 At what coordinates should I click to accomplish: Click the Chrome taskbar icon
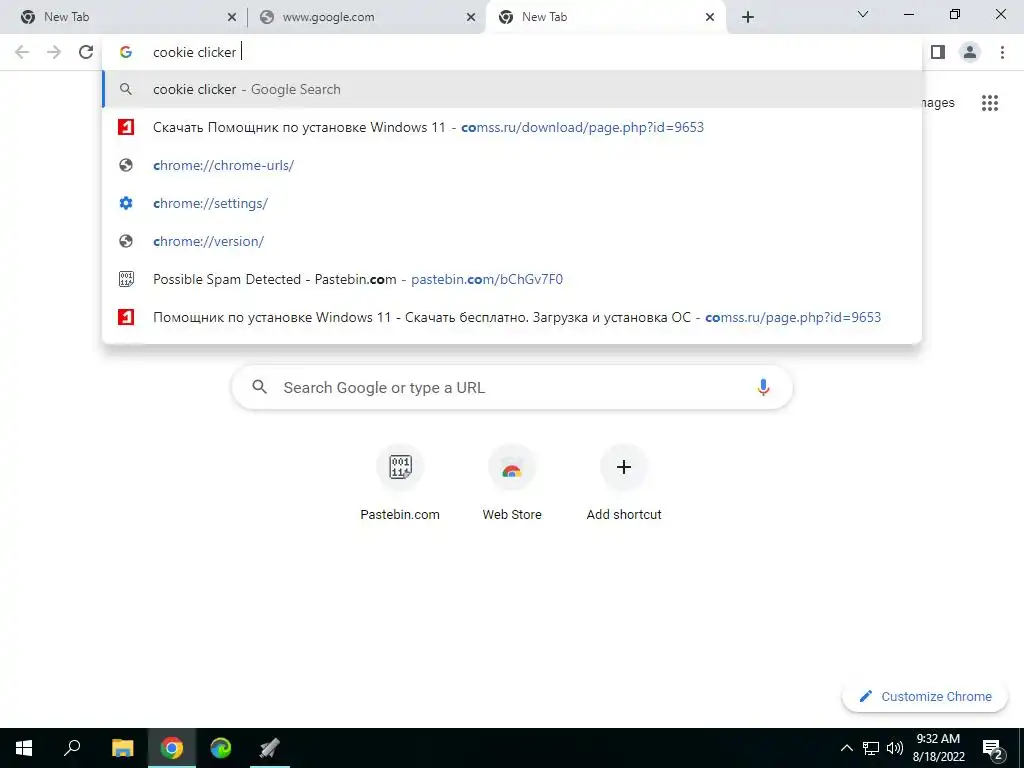(x=172, y=748)
